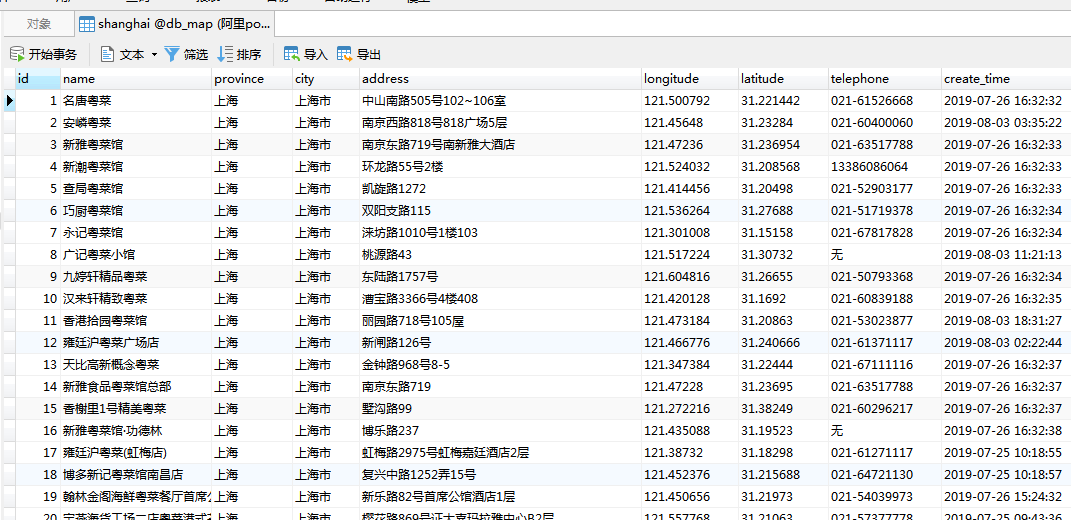Click the name column header
Viewport: 1071px width, 520px height.
(x=136, y=79)
